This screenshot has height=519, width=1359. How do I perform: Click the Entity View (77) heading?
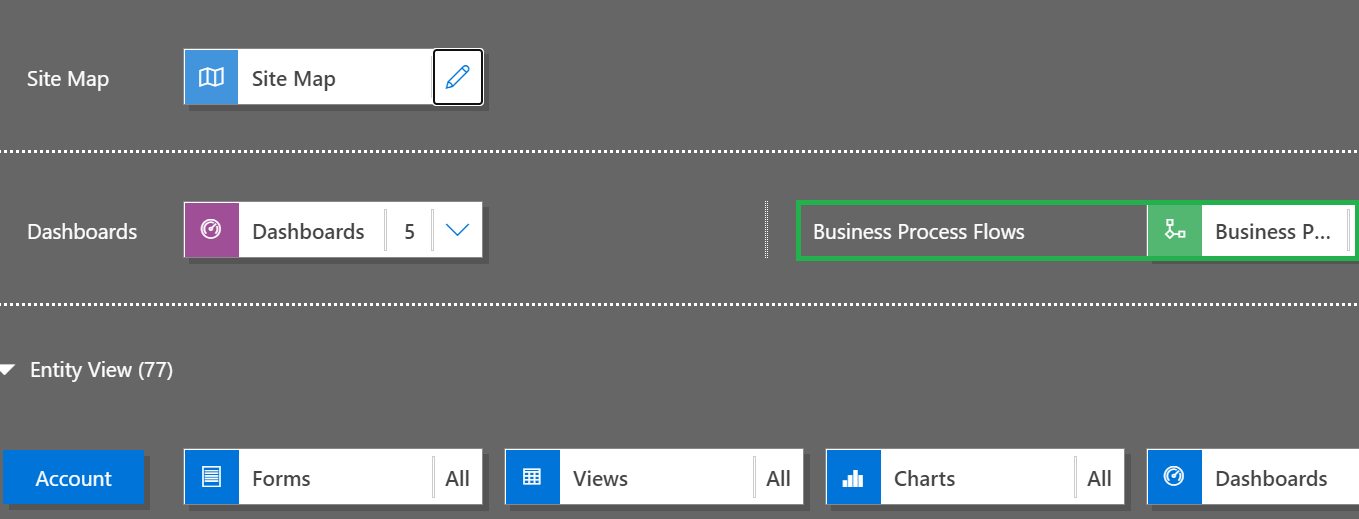click(x=101, y=370)
